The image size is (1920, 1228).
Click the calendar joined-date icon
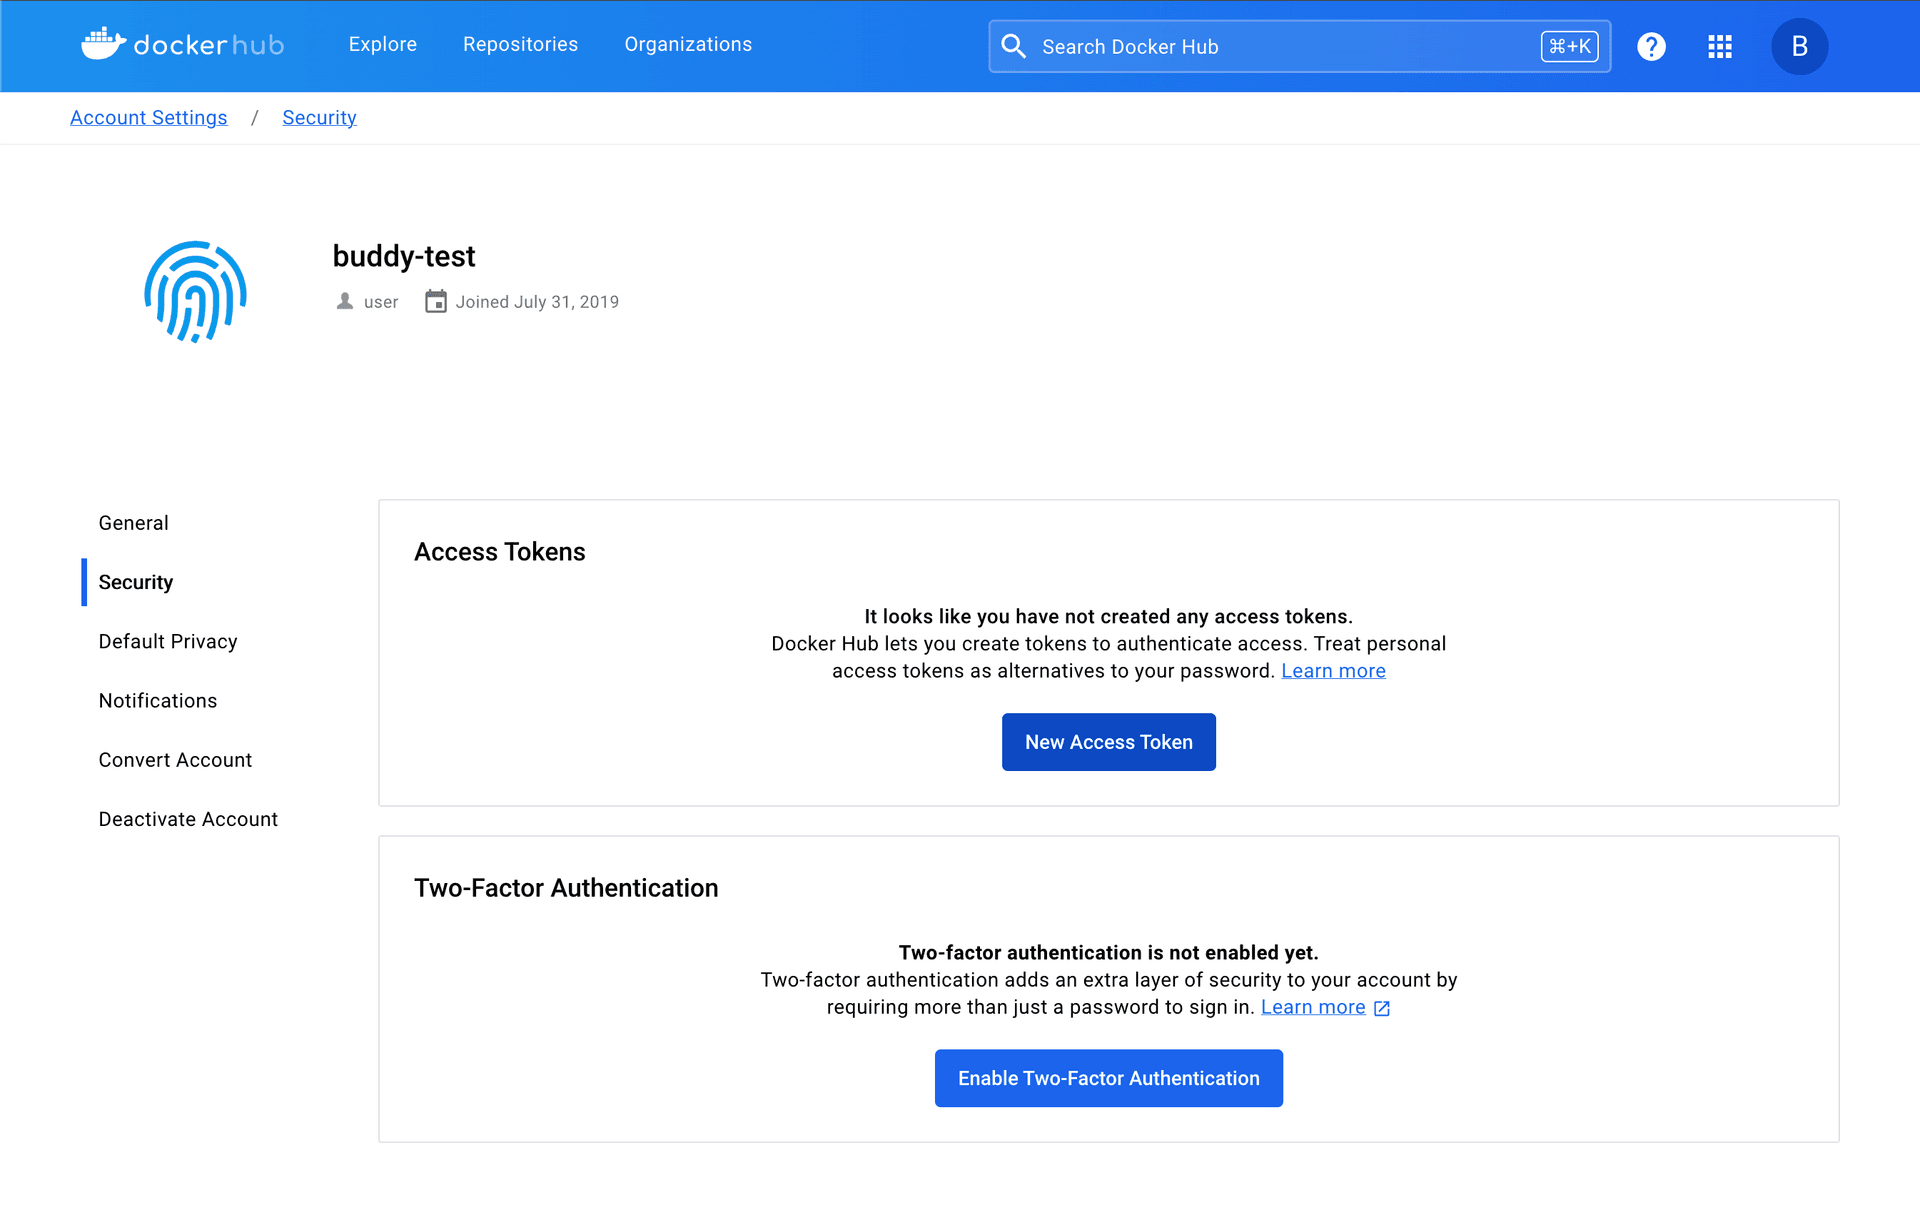436,301
